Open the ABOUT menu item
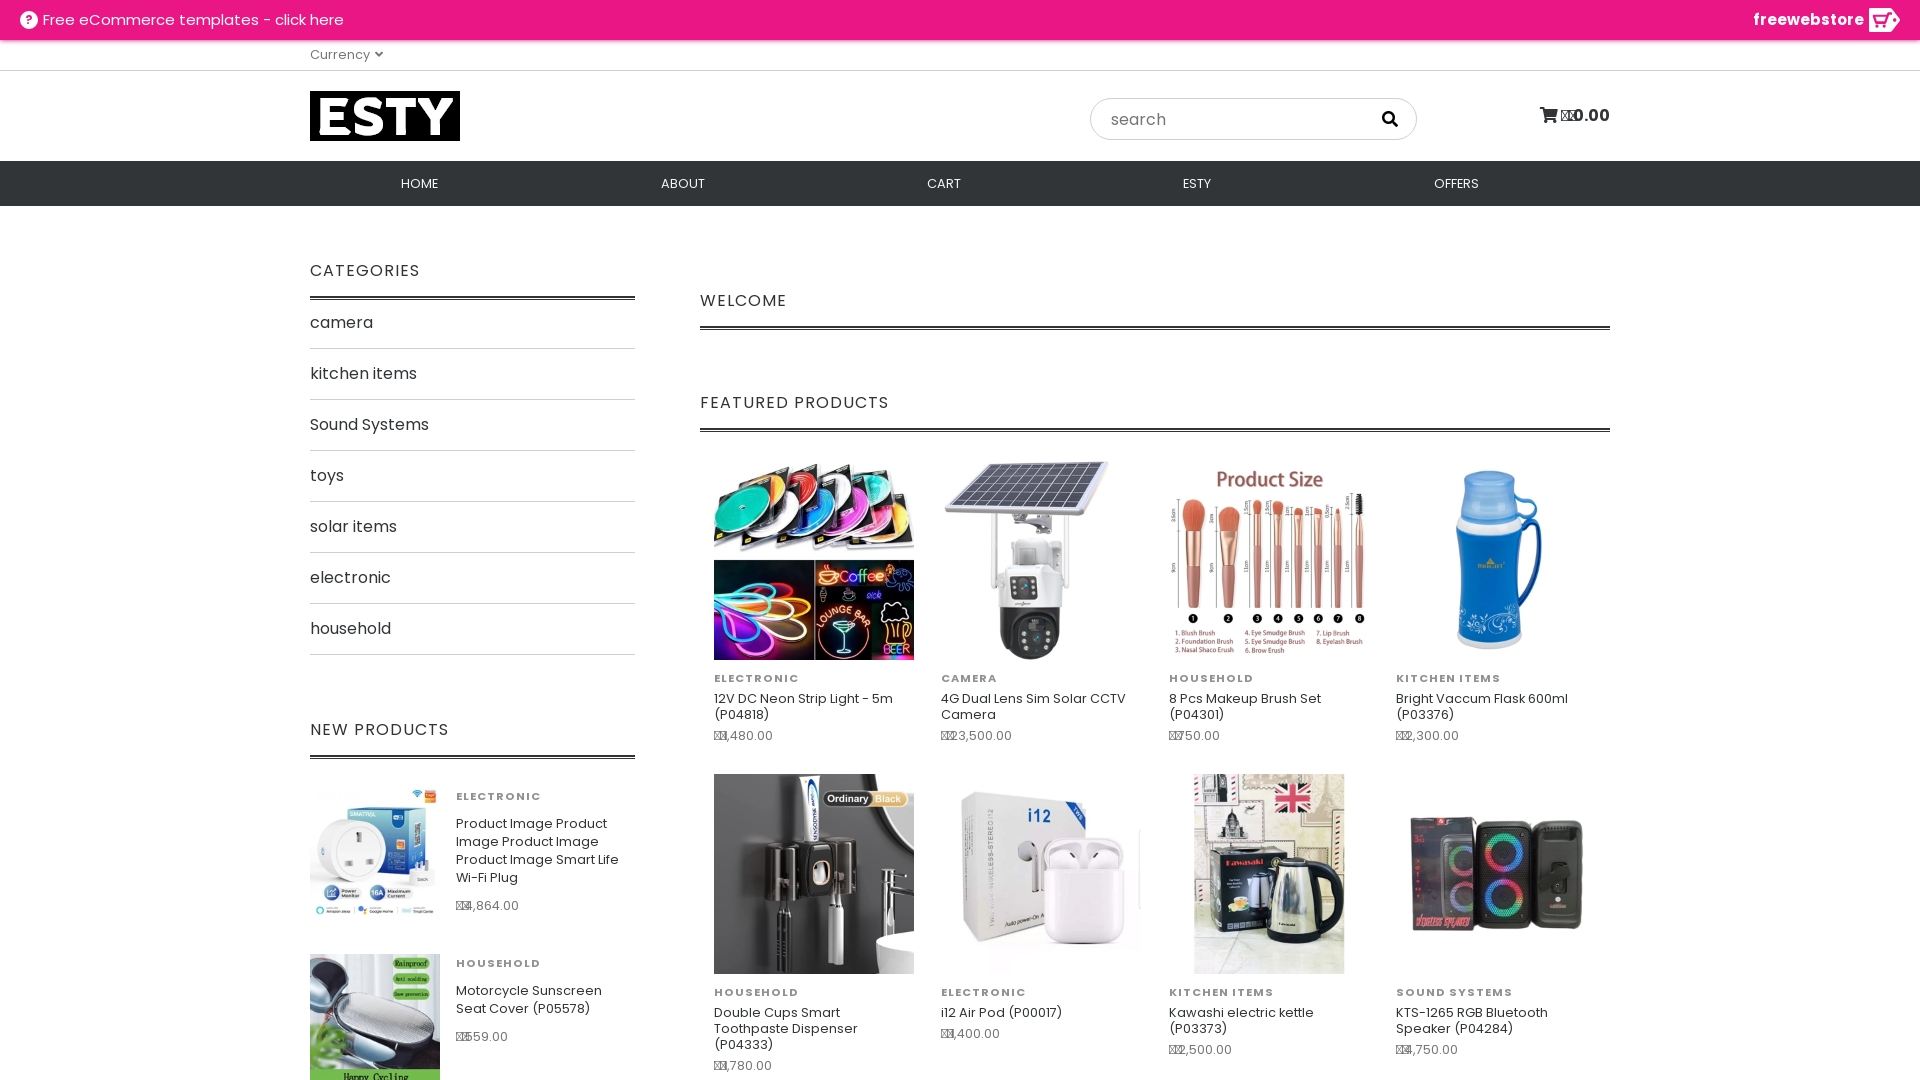1920x1080 pixels. [x=683, y=184]
